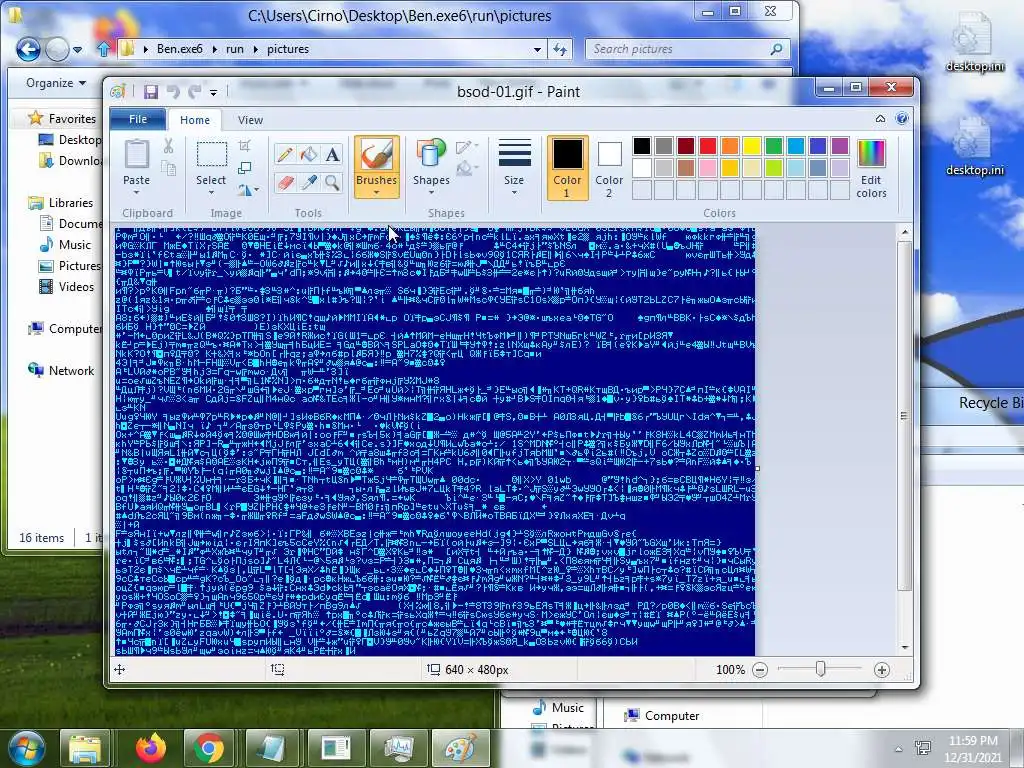
Task: Click the Windows Start orb
Action: [x=26, y=748]
